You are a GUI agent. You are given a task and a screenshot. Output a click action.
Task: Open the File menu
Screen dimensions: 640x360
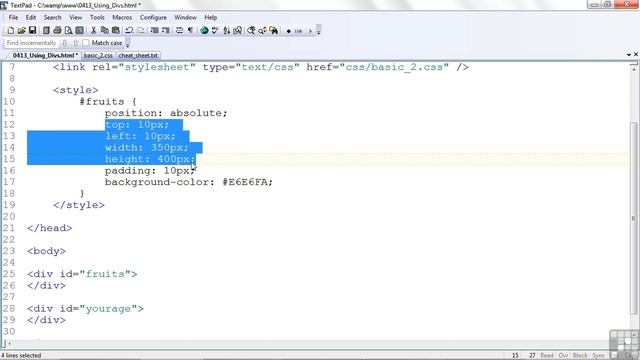[13, 18]
